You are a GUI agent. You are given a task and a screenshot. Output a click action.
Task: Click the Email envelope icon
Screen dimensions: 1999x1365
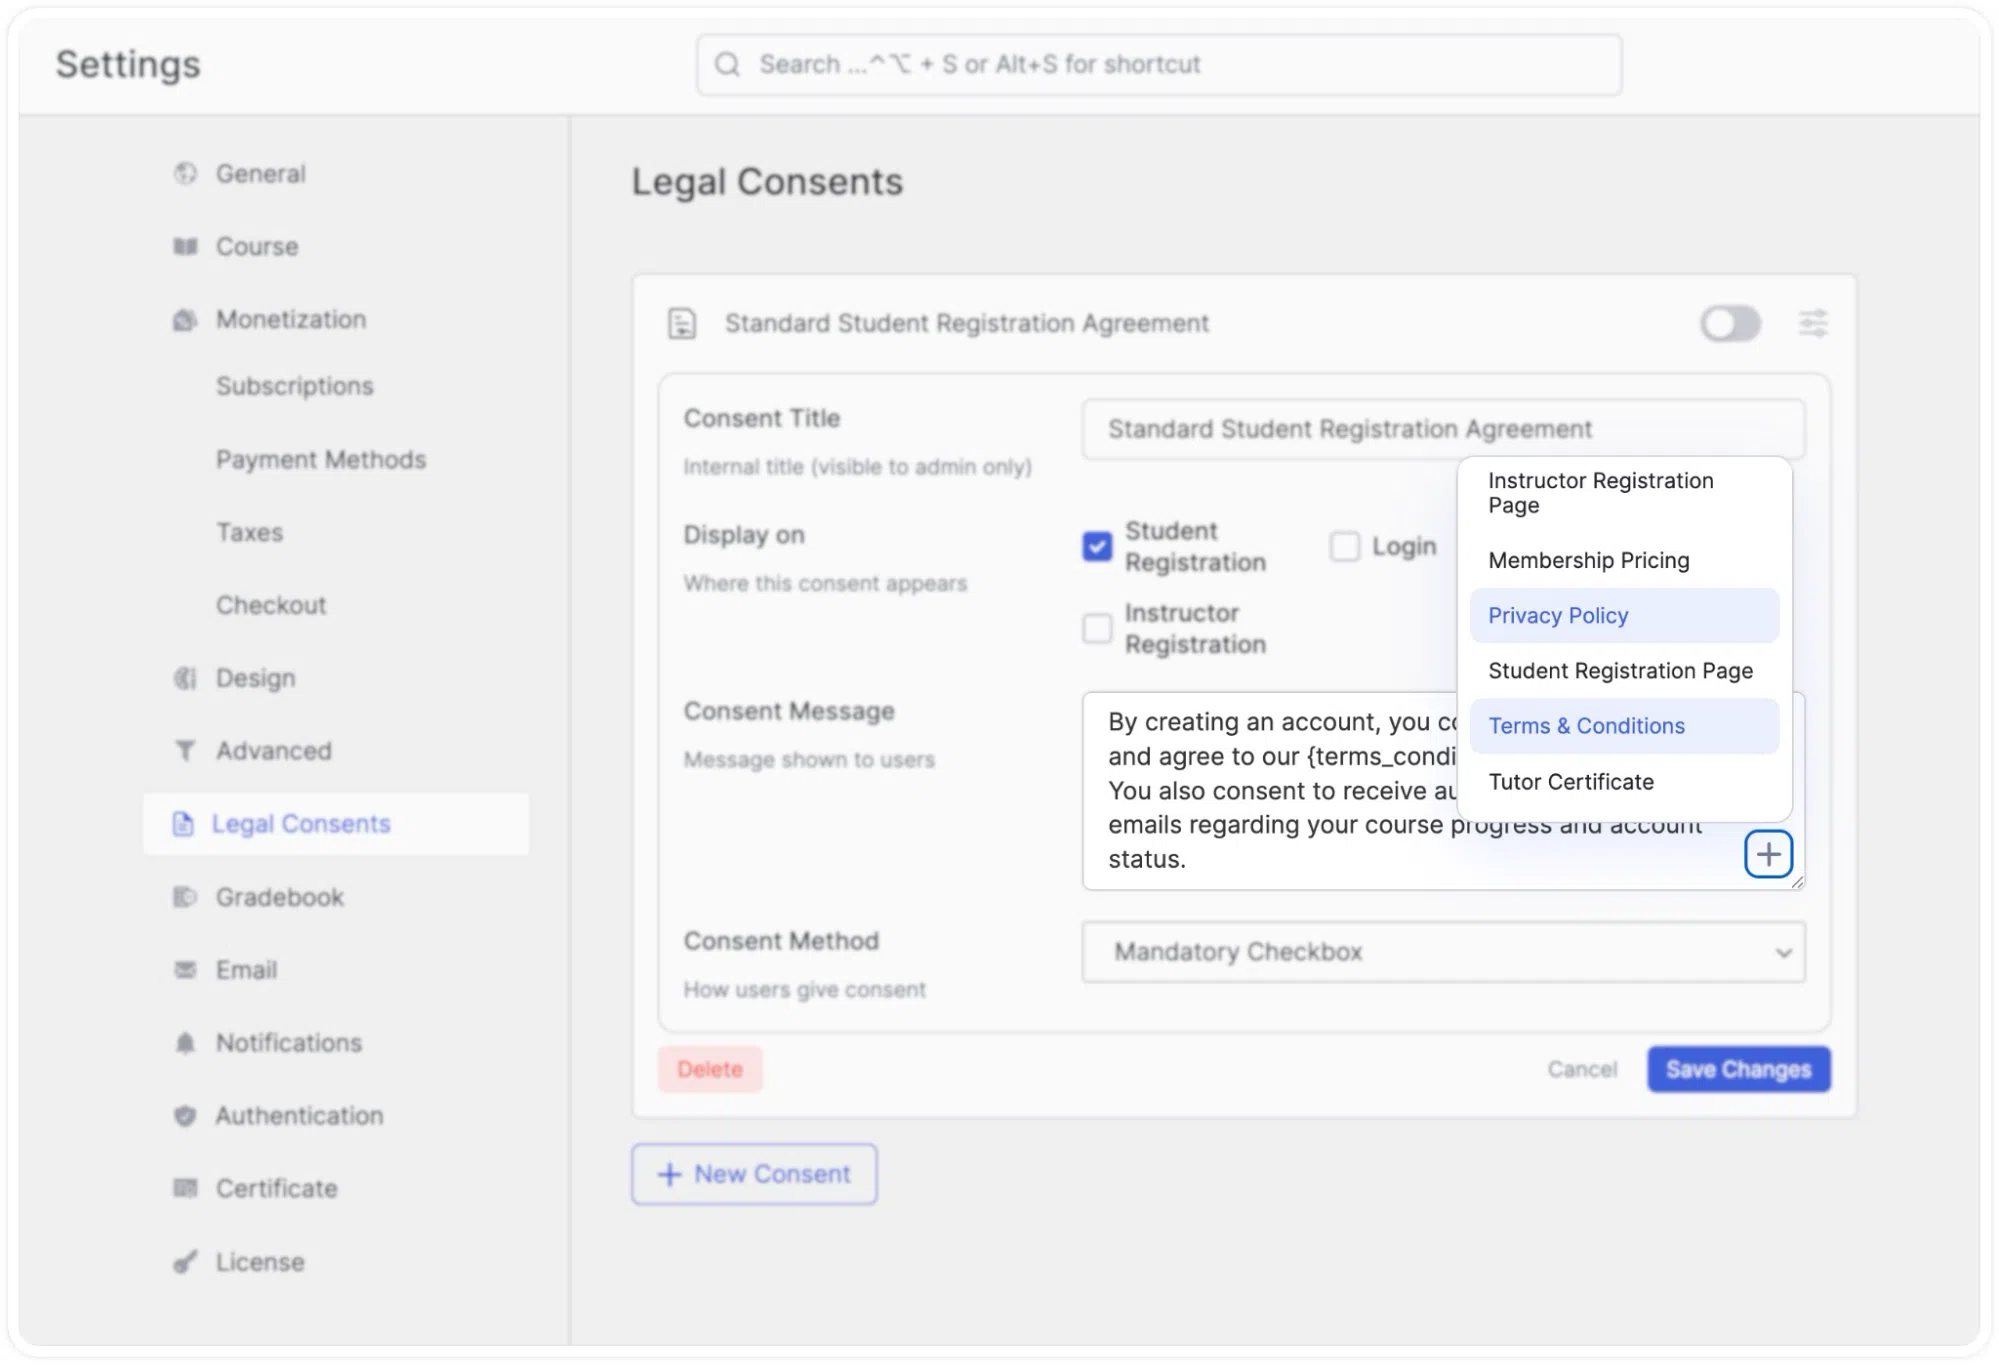(x=185, y=970)
